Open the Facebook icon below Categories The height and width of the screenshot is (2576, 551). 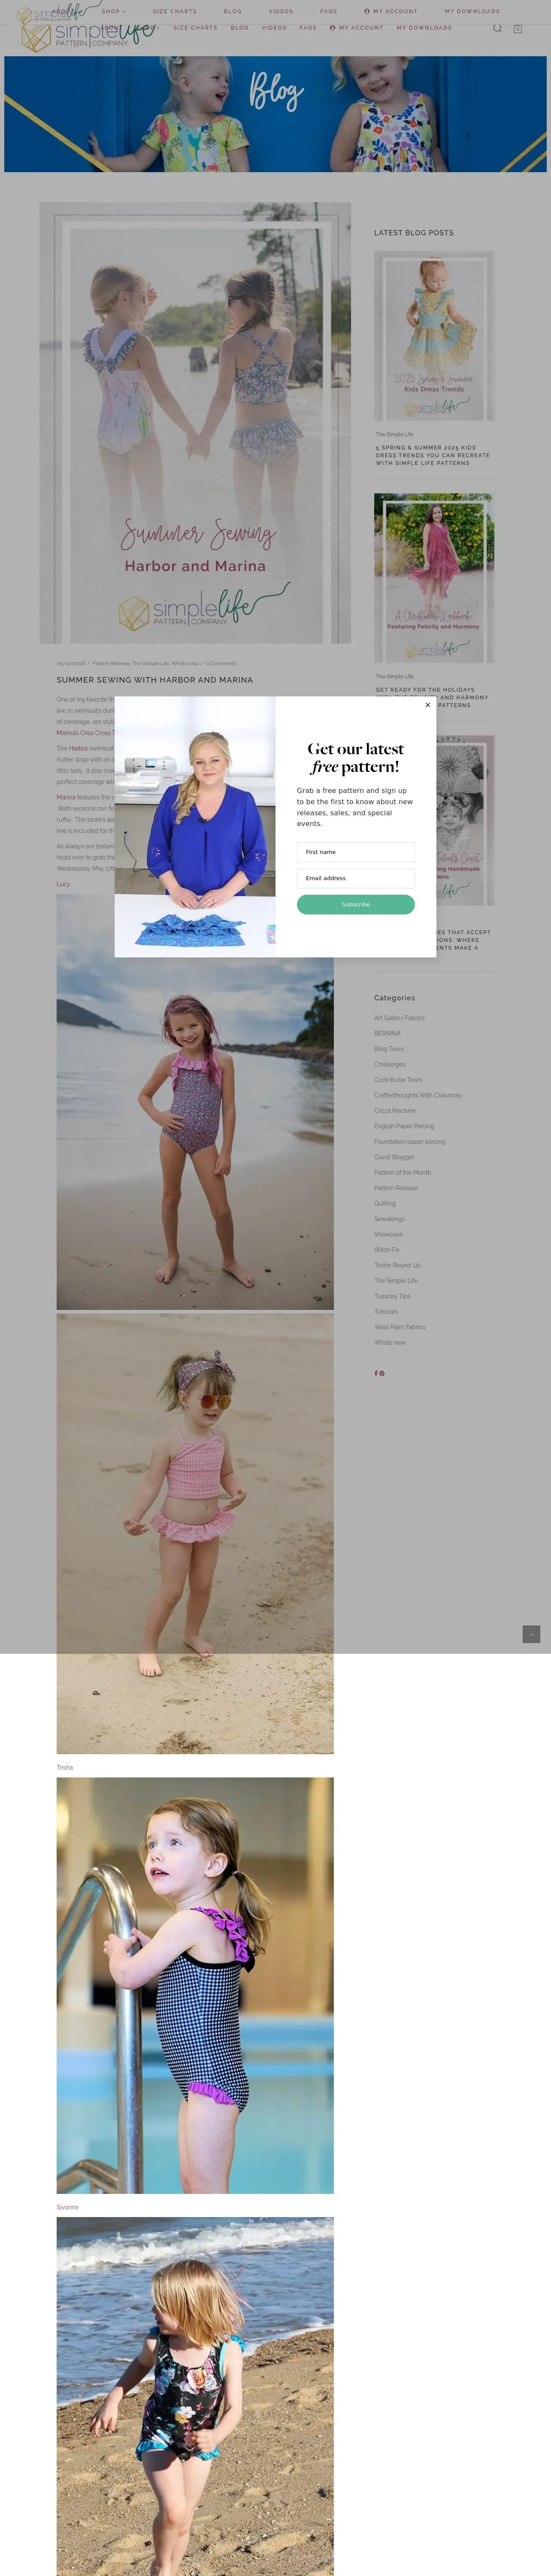click(376, 1373)
